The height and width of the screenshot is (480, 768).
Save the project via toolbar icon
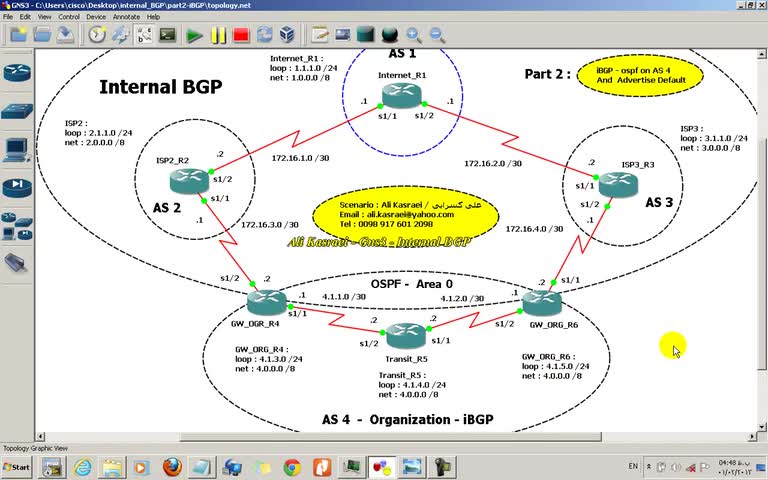tap(65, 35)
